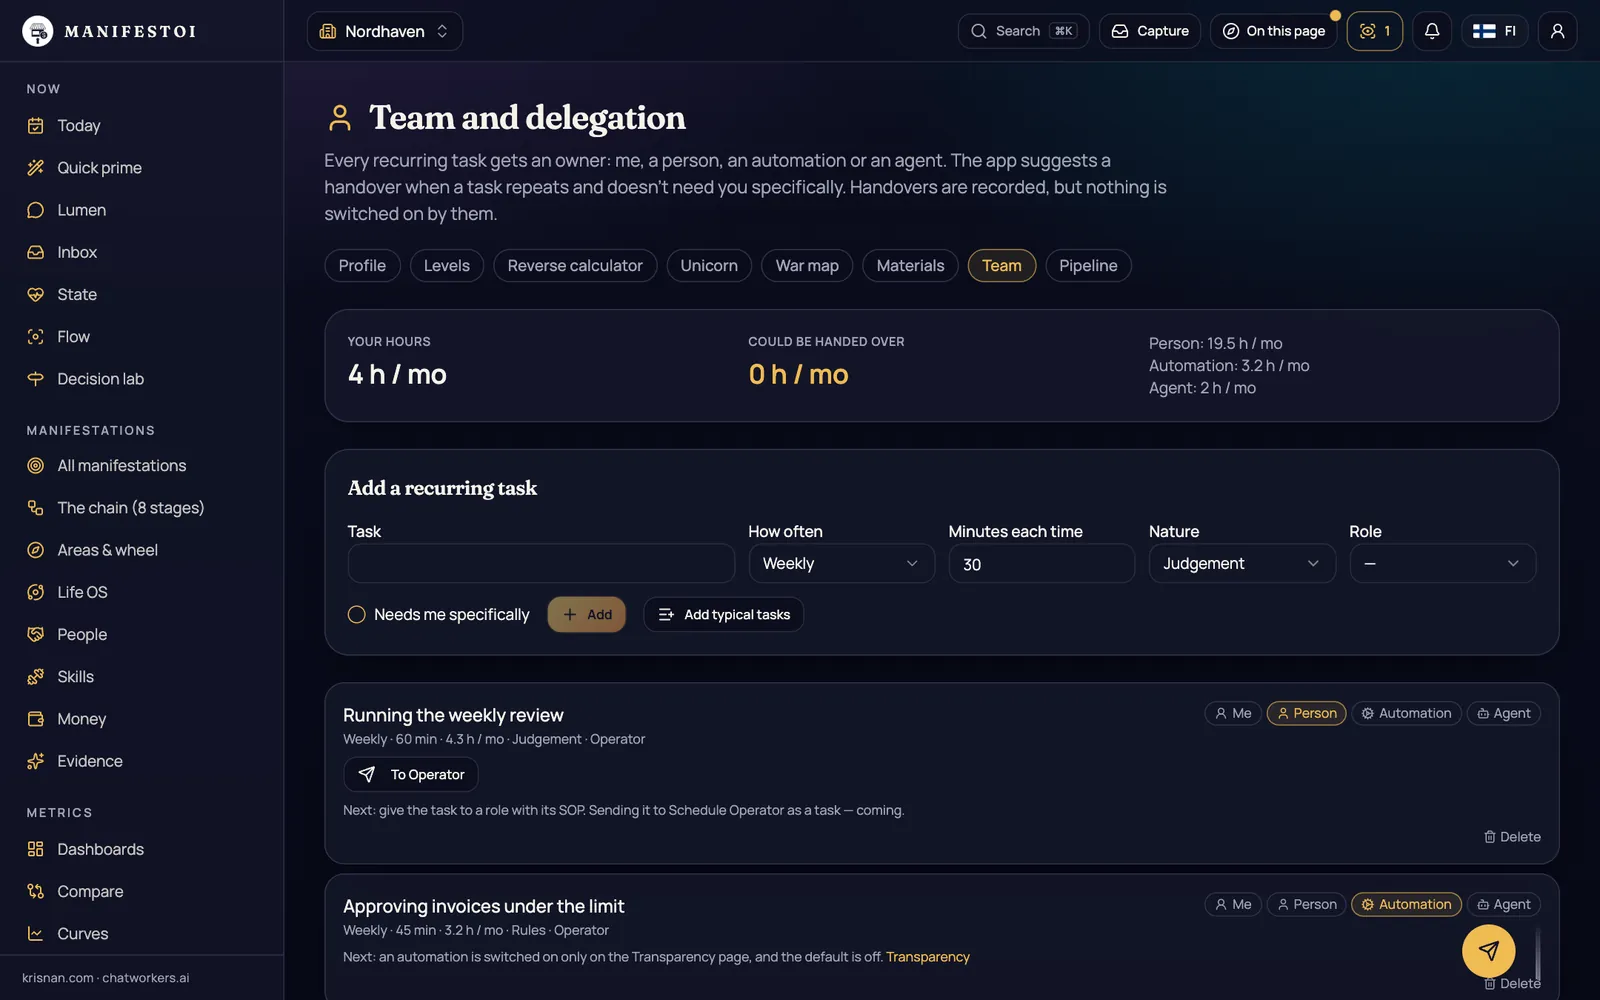Toggle Needs me specifically radio
Screen dimensions: 1600x1000
(x=356, y=615)
